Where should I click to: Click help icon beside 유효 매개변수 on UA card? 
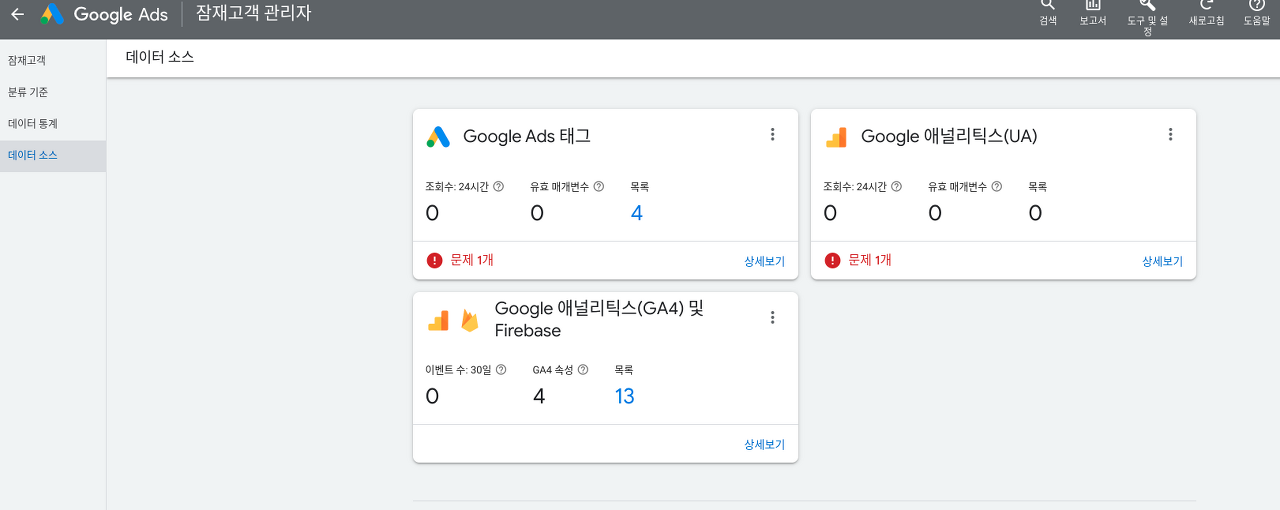997,187
